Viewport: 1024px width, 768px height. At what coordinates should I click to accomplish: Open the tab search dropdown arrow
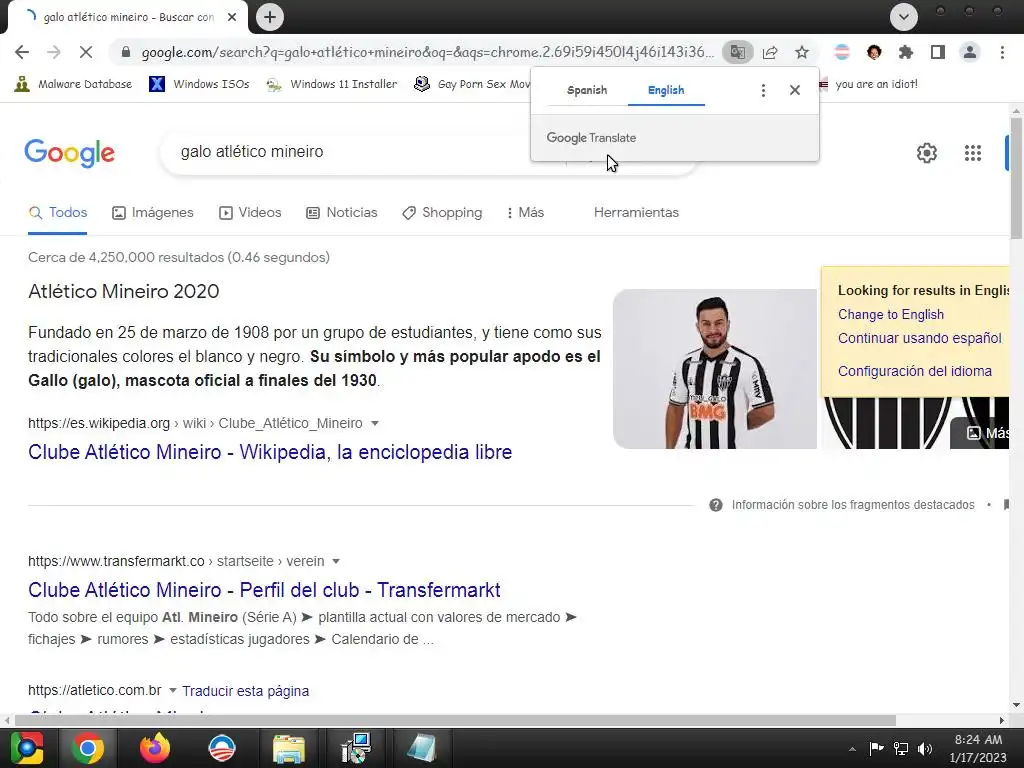click(904, 17)
